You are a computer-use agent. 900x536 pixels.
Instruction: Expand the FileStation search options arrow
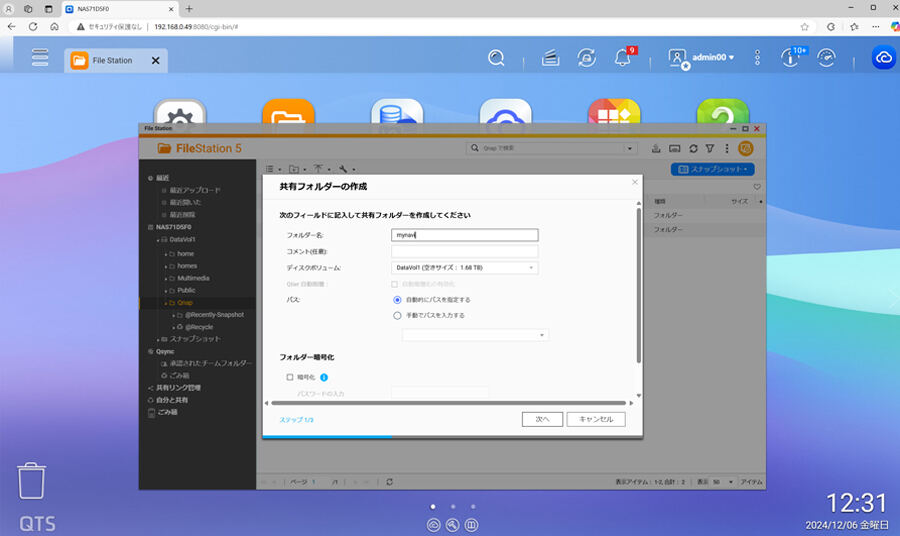(x=630, y=148)
